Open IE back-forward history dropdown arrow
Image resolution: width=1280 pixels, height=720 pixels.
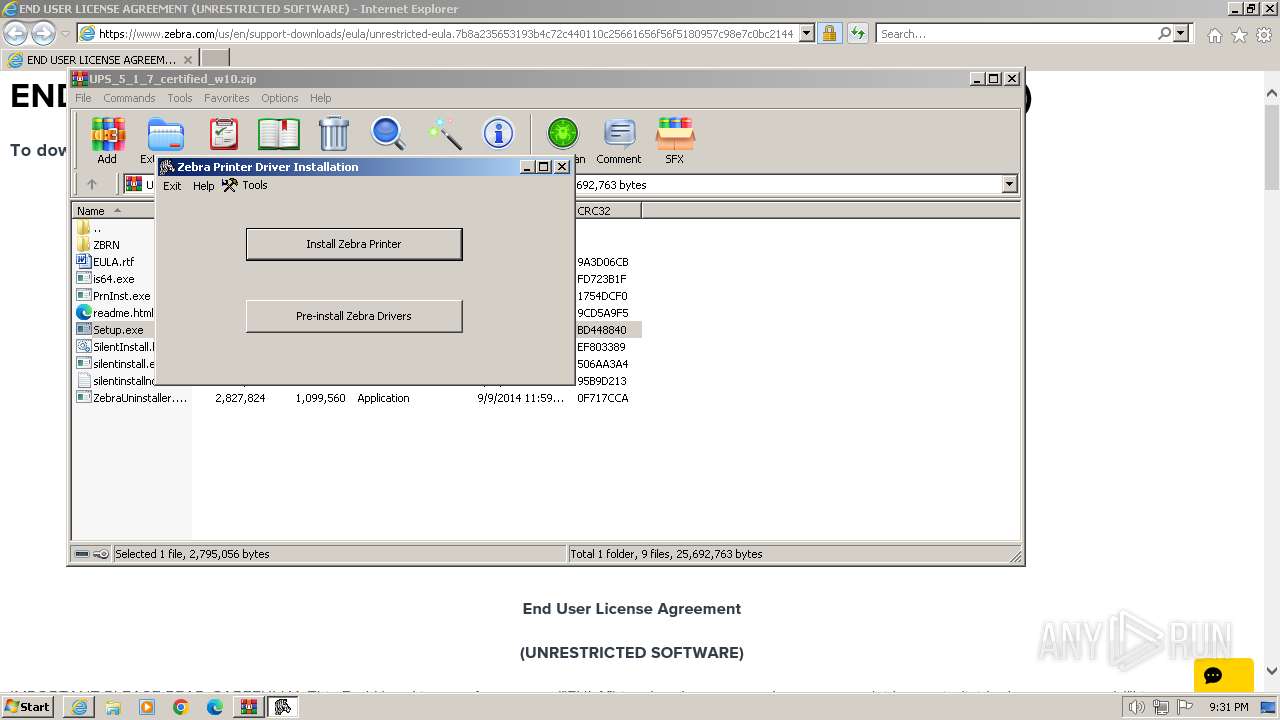[65, 34]
